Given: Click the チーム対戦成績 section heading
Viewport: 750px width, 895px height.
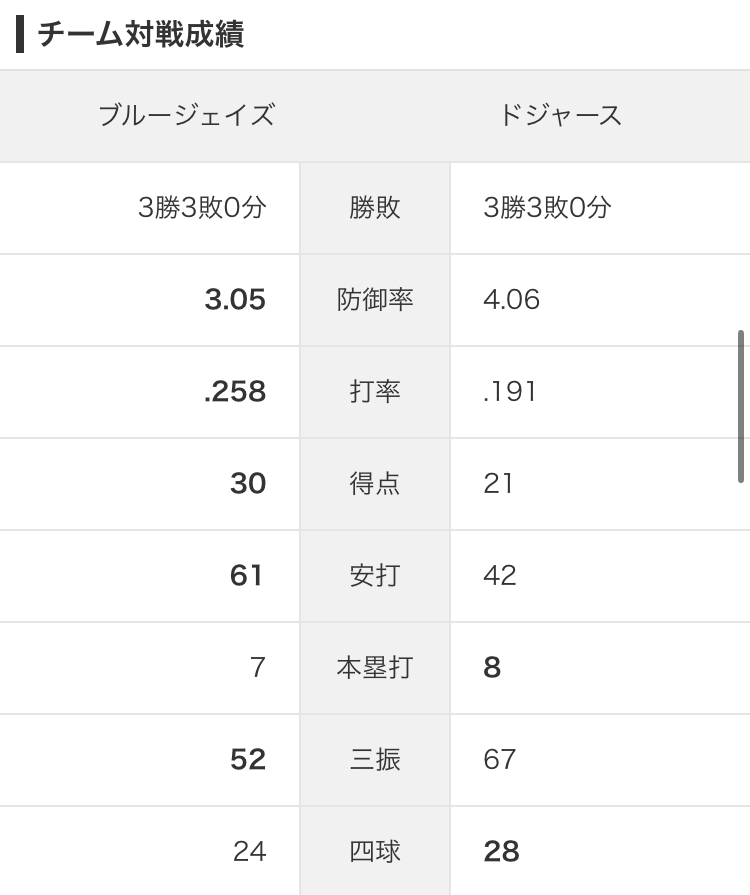Looking at the screenshot, I should click(140, 35).
